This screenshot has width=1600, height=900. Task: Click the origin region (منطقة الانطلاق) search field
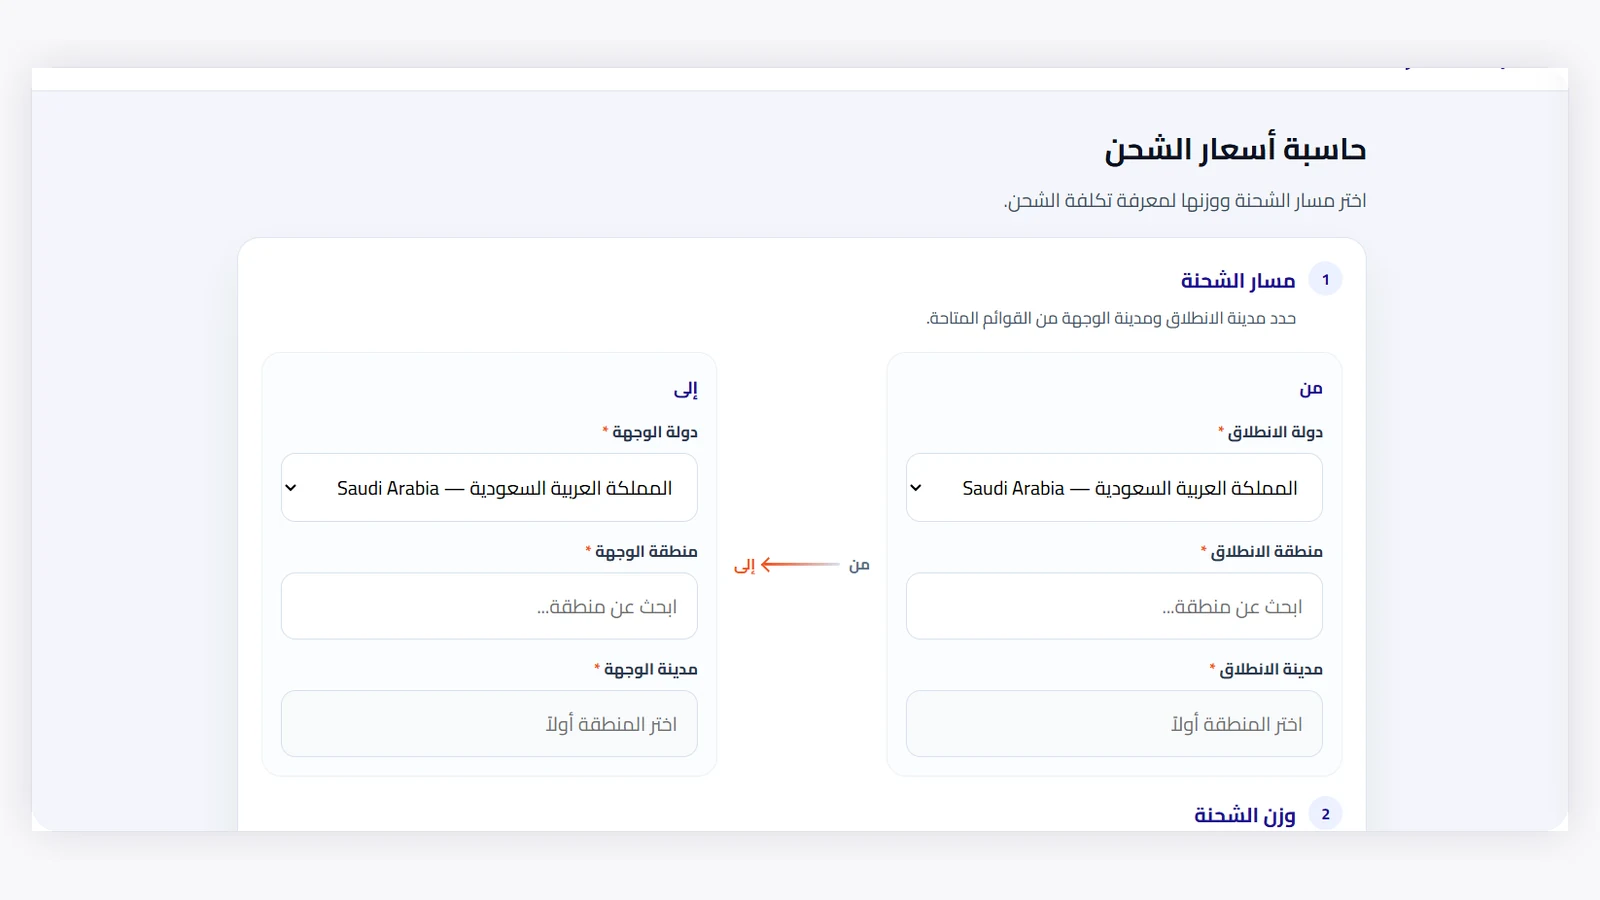pos(1114,606)
